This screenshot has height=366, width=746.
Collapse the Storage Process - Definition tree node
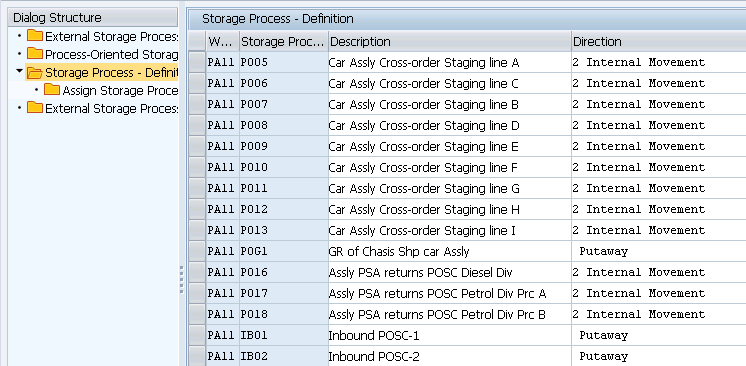click(x=19, y=71)
